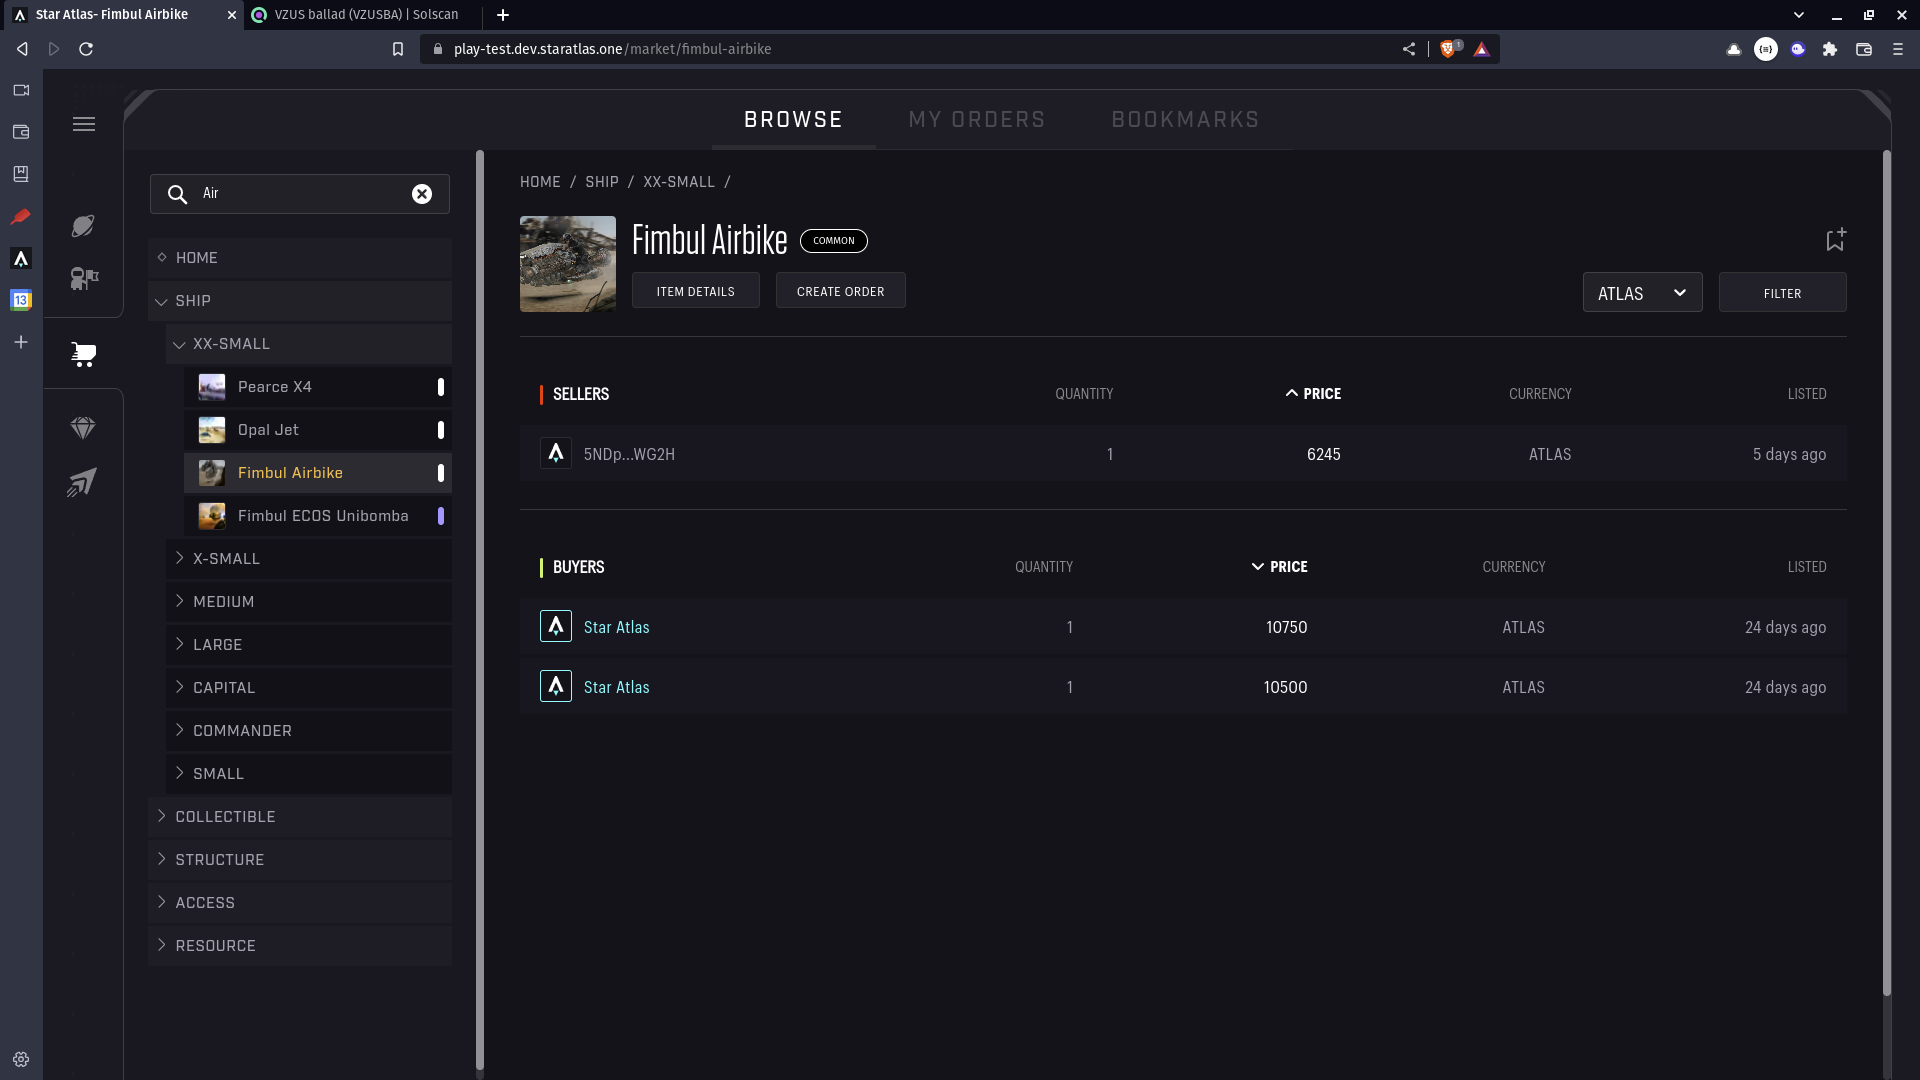Select Opal Jet in ship list

tap(318, 430)
